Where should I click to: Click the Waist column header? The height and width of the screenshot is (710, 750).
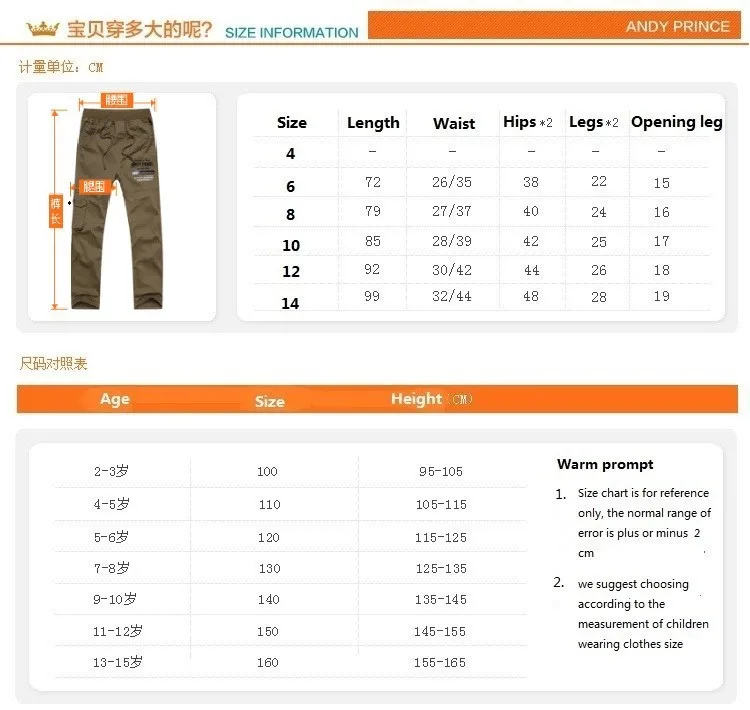tap(454, 123)
